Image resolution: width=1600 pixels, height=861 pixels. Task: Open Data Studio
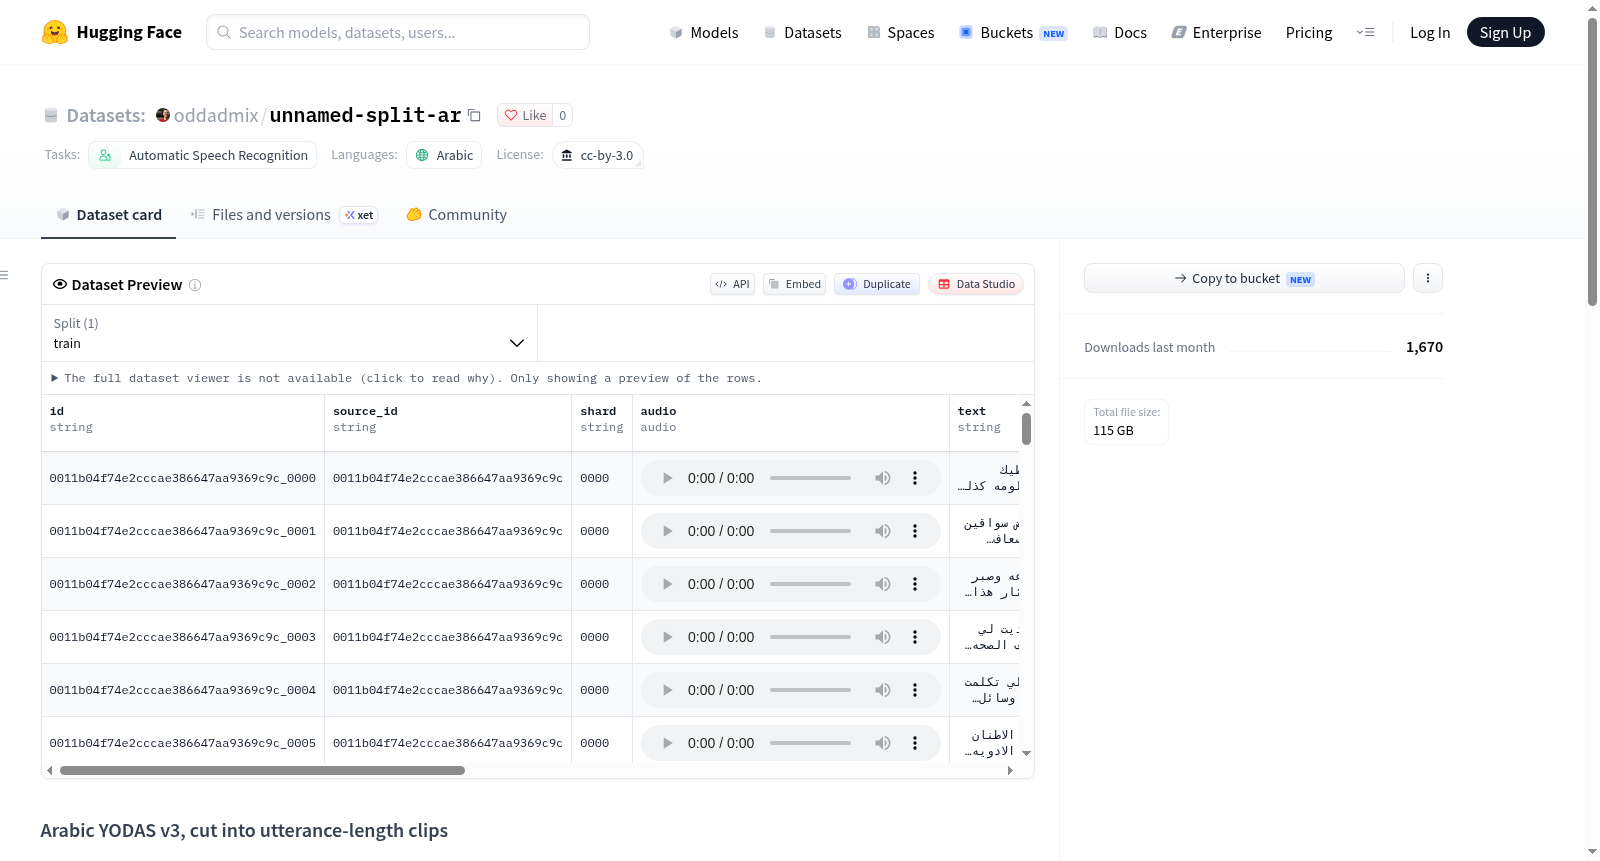[976, 284]
